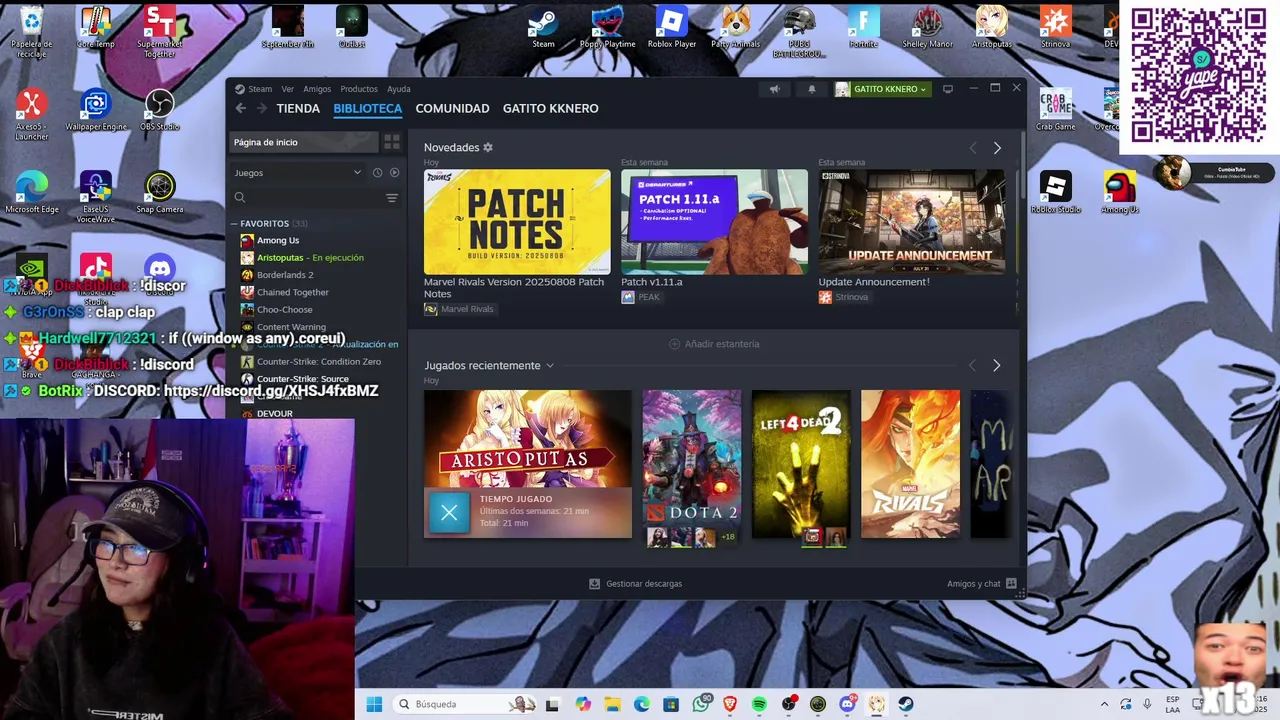Switch Steam to Big Picture mode icon
1280x720 pixels.
tap(948, 89)
